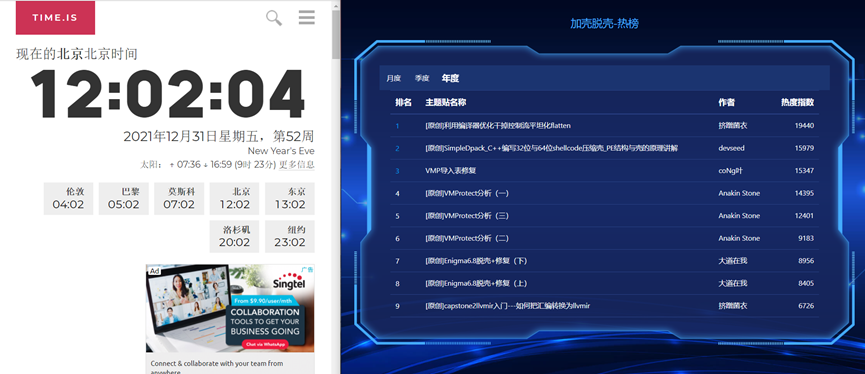Click heat value 19440

(804, 126)
